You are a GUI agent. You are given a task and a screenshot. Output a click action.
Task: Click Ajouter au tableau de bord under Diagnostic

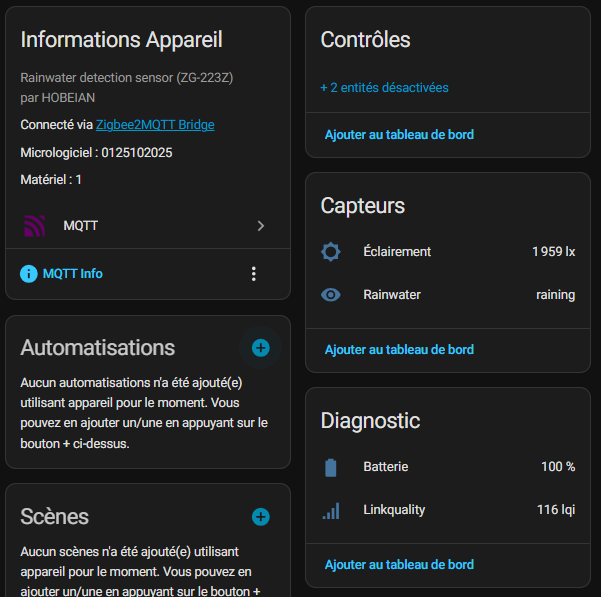(399, 565)
